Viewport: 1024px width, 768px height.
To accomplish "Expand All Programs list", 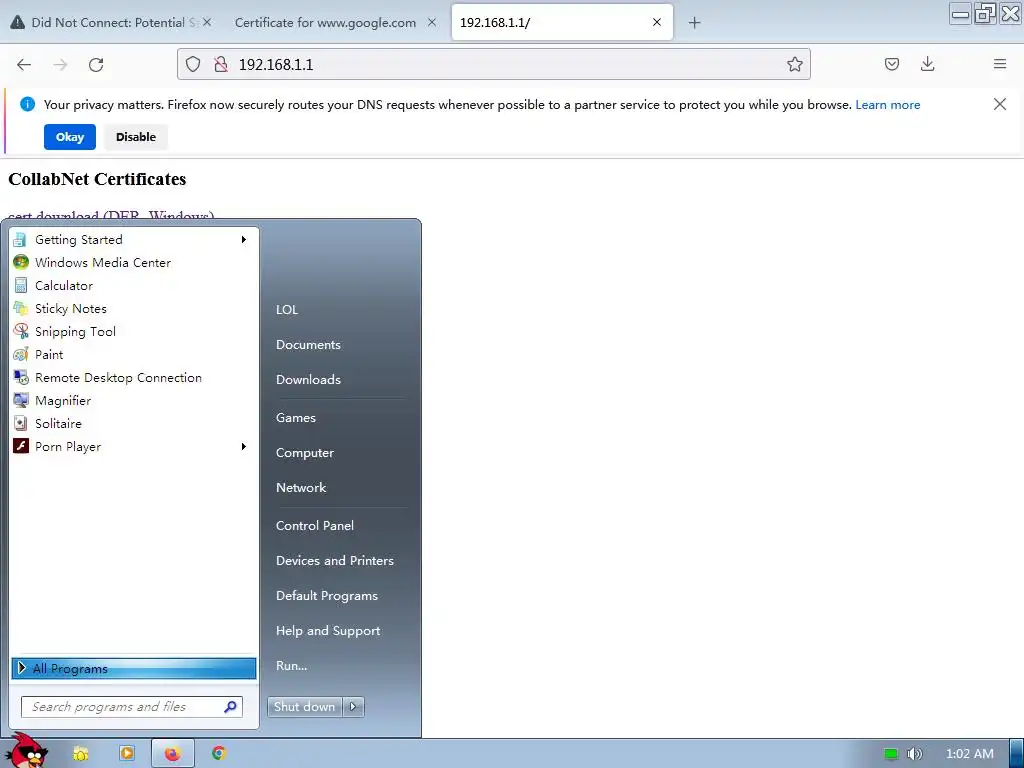I will tap(134, 668).
